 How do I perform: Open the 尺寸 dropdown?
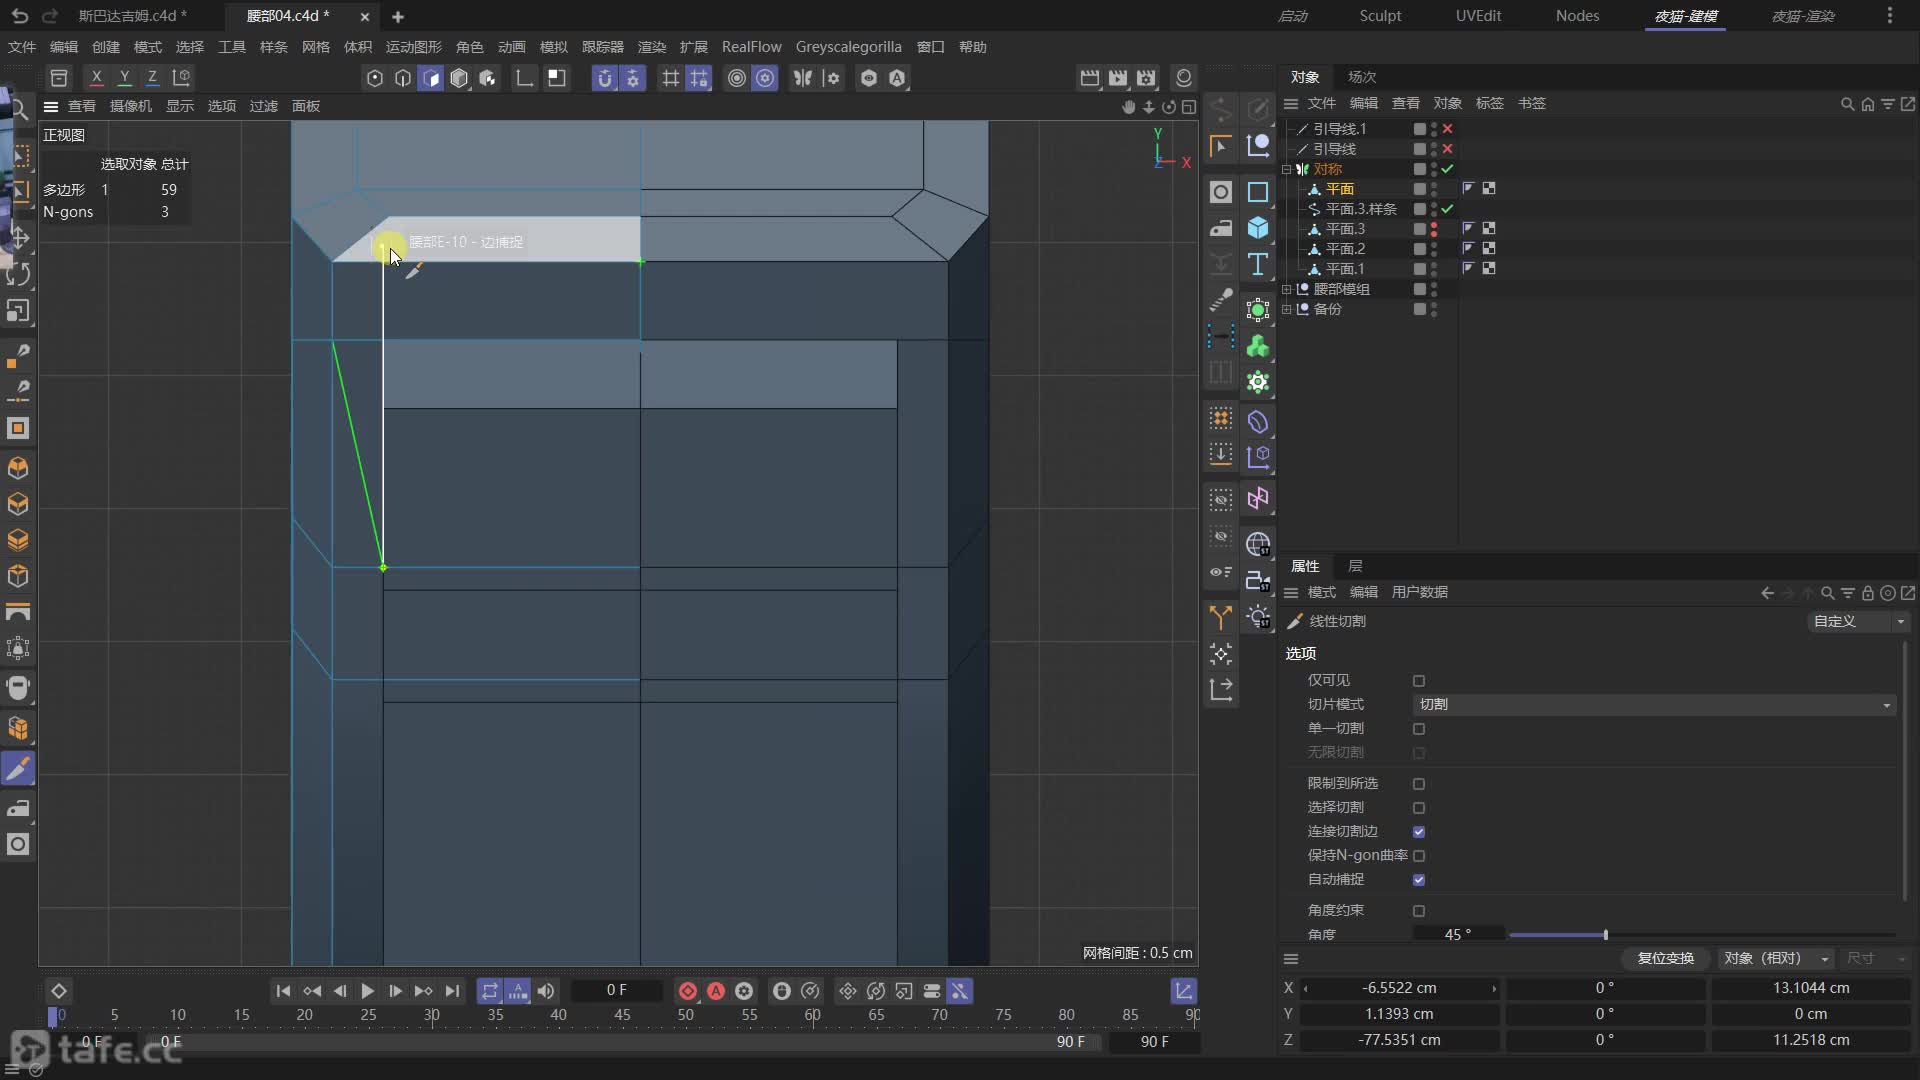[x=1877, y=958]
